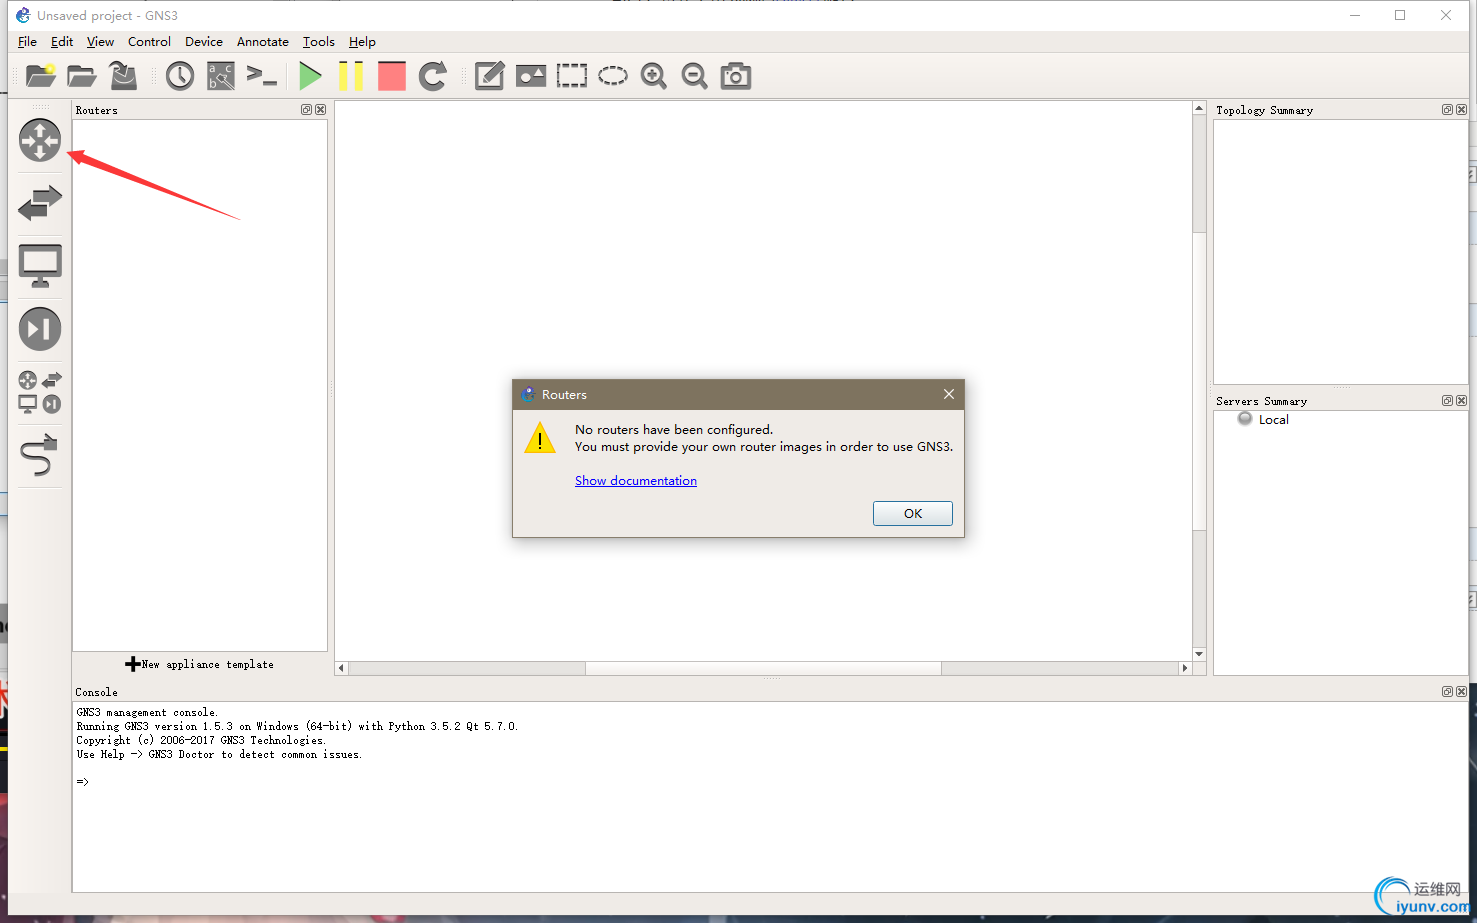Float the Servers Summary panel
The height and width of the screenshot is (923, 1477).
pyautogui.click(x=1447, y=401)
